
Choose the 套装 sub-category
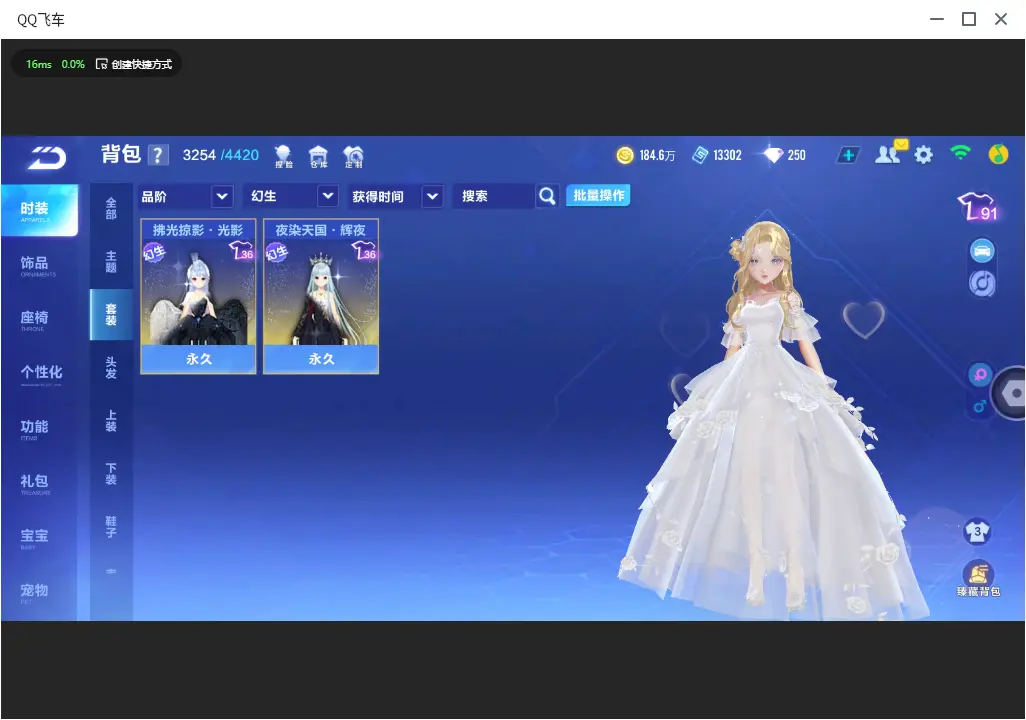(111, 315)
